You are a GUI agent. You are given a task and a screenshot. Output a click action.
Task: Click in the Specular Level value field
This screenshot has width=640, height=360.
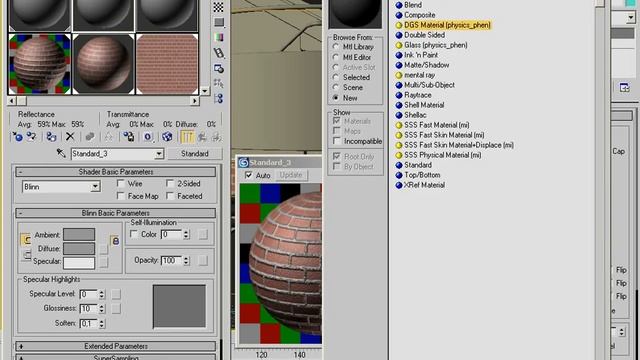click(x=89, y=294)
